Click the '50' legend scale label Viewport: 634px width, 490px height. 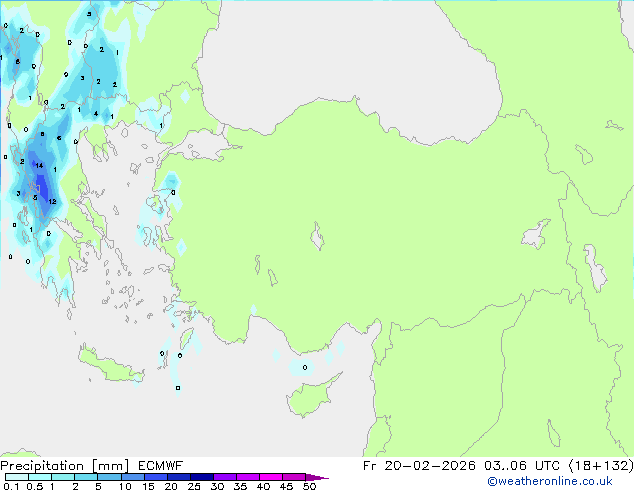[309, 486]
